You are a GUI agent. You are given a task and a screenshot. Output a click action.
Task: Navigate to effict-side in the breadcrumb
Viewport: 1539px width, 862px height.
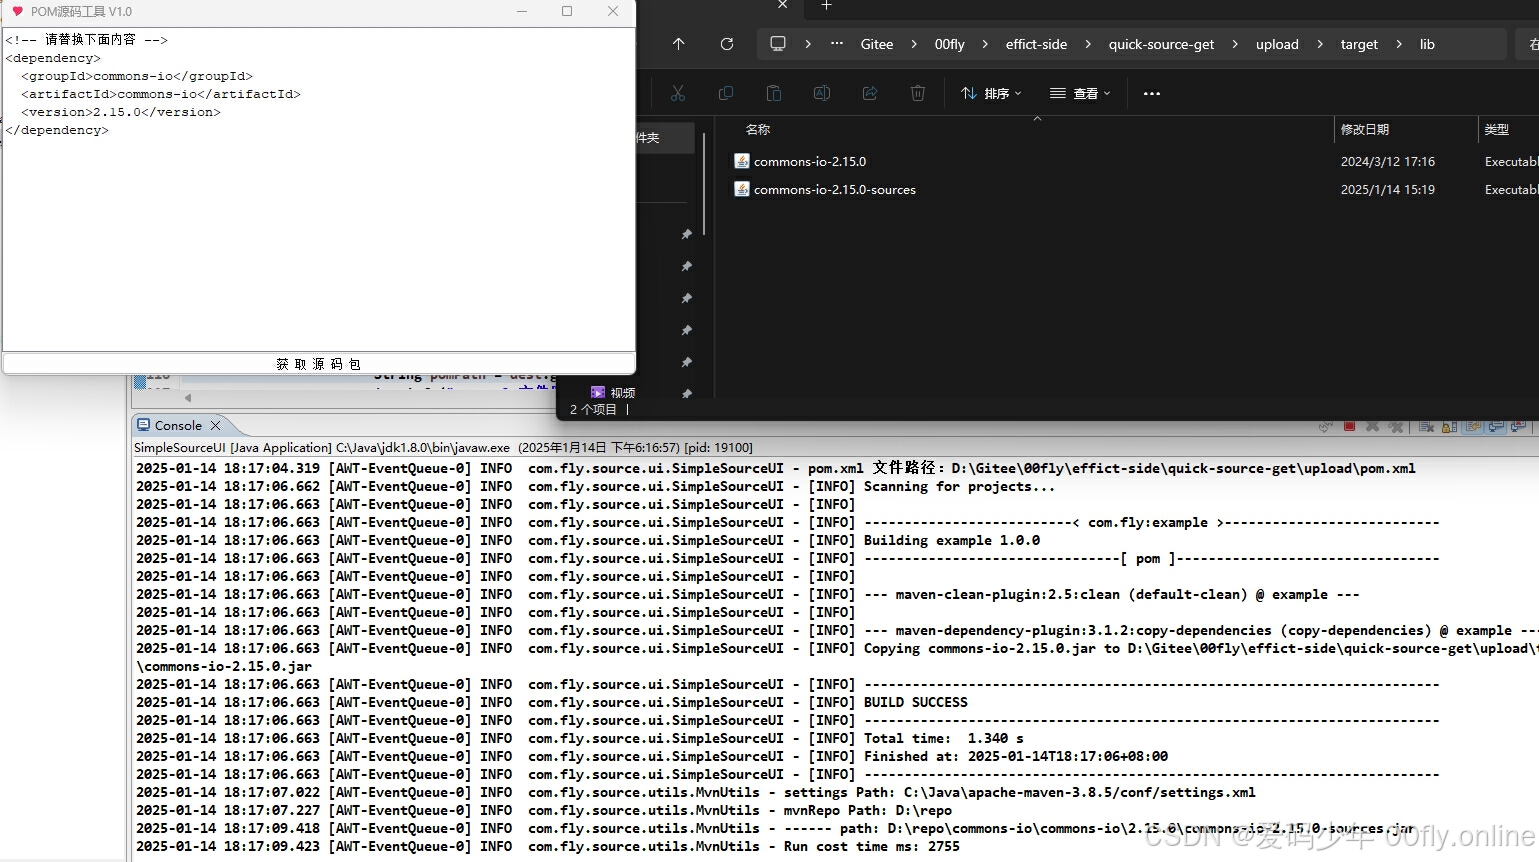coord(1036,44)
